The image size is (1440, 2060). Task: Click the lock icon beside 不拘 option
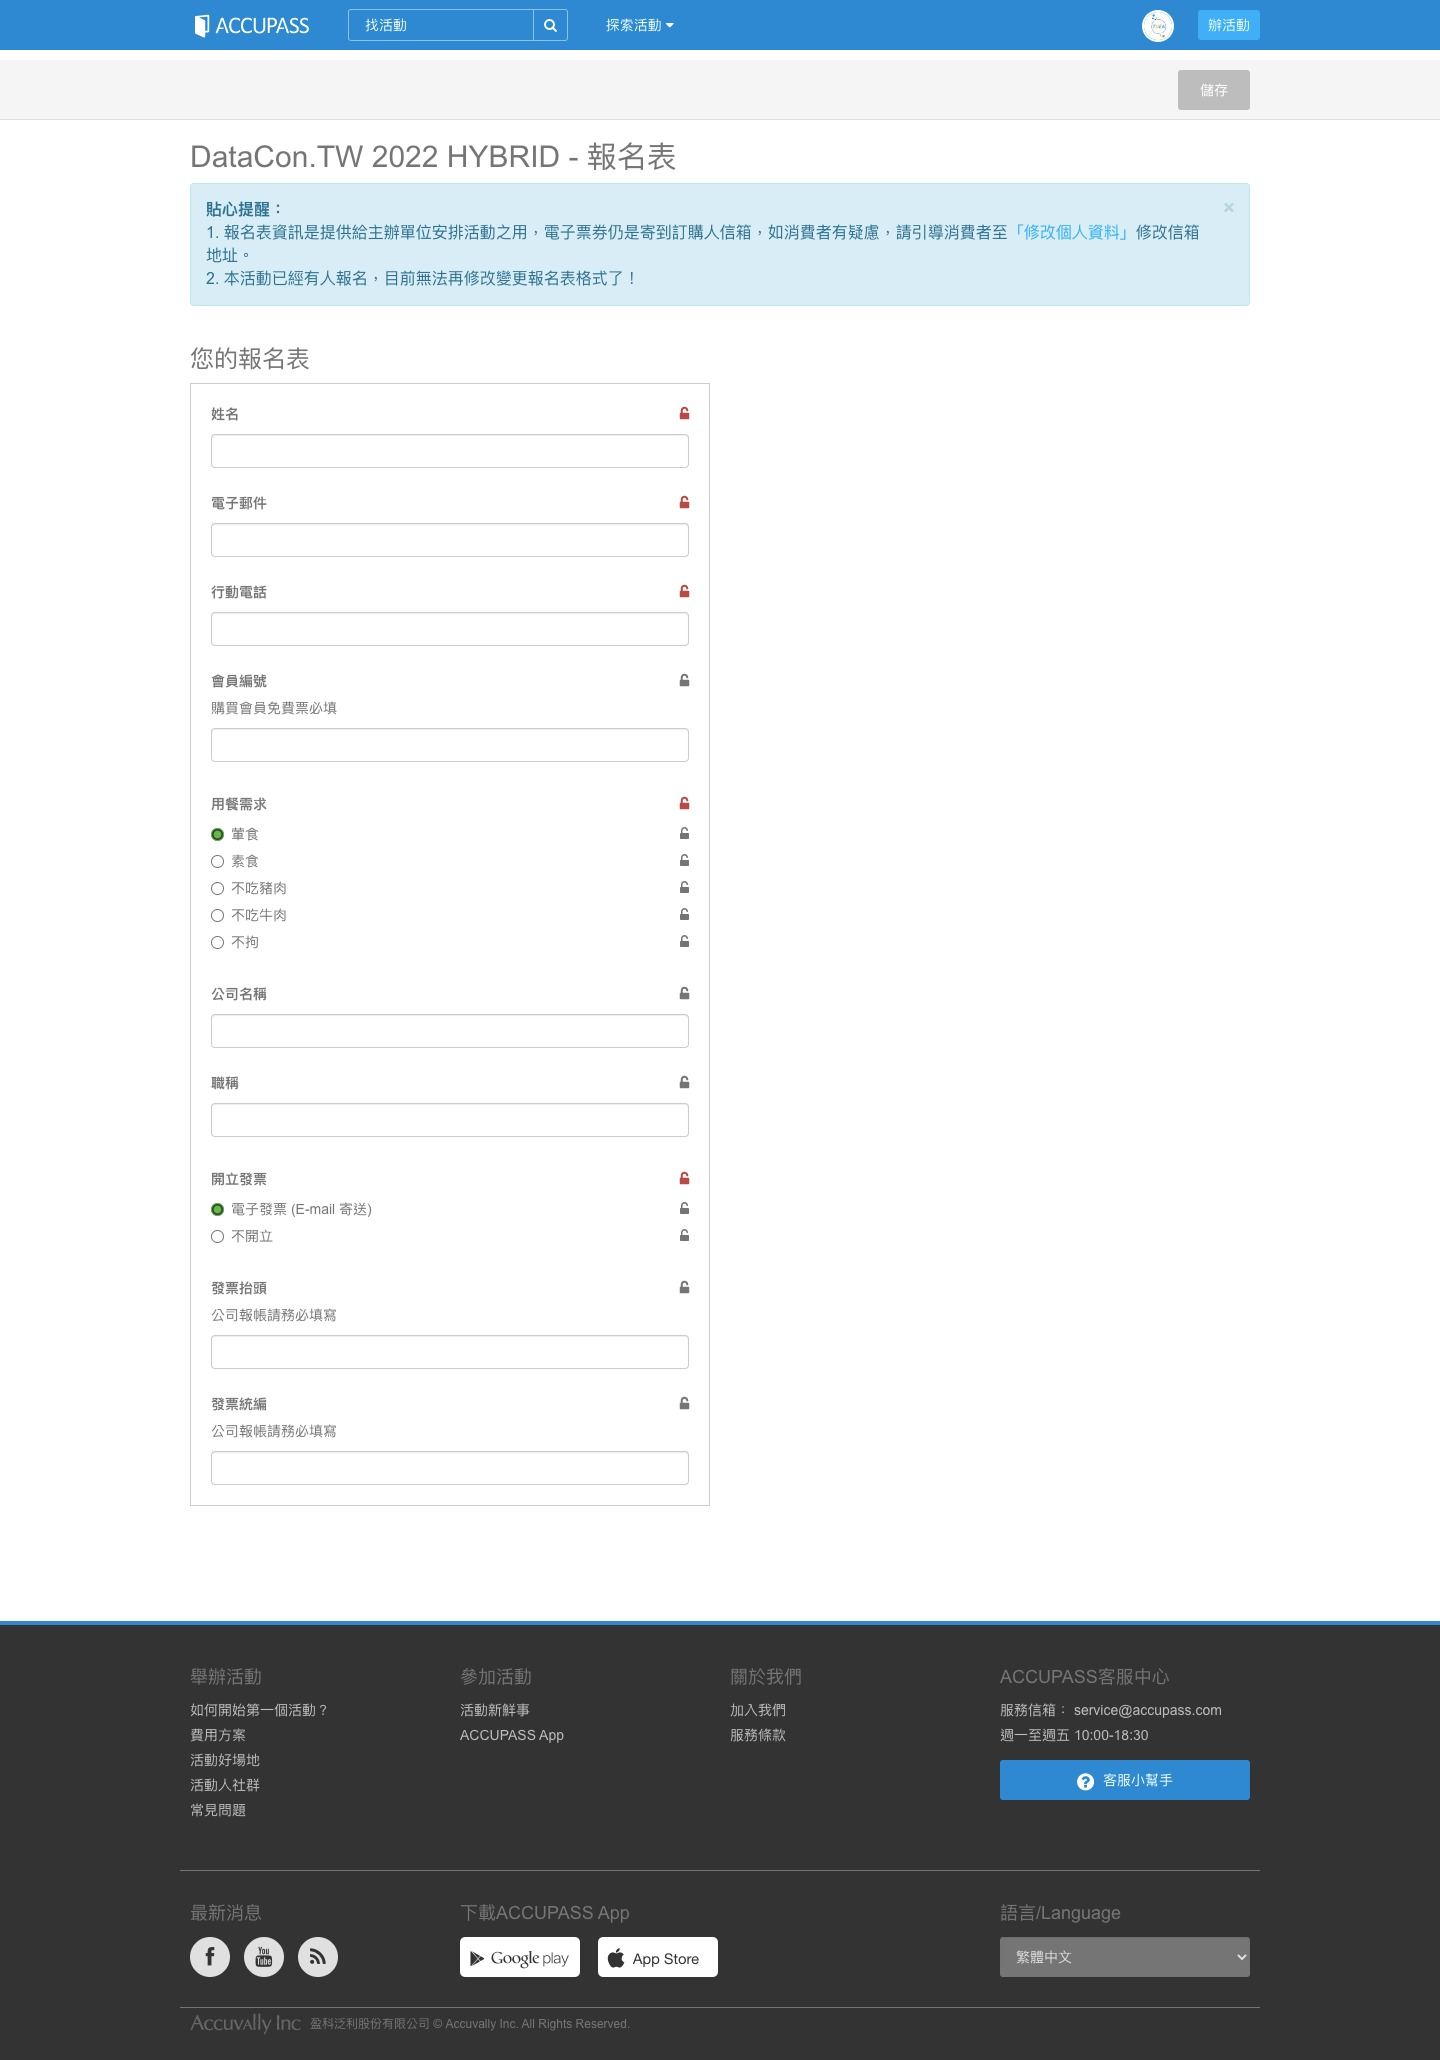tap(684, 941)
